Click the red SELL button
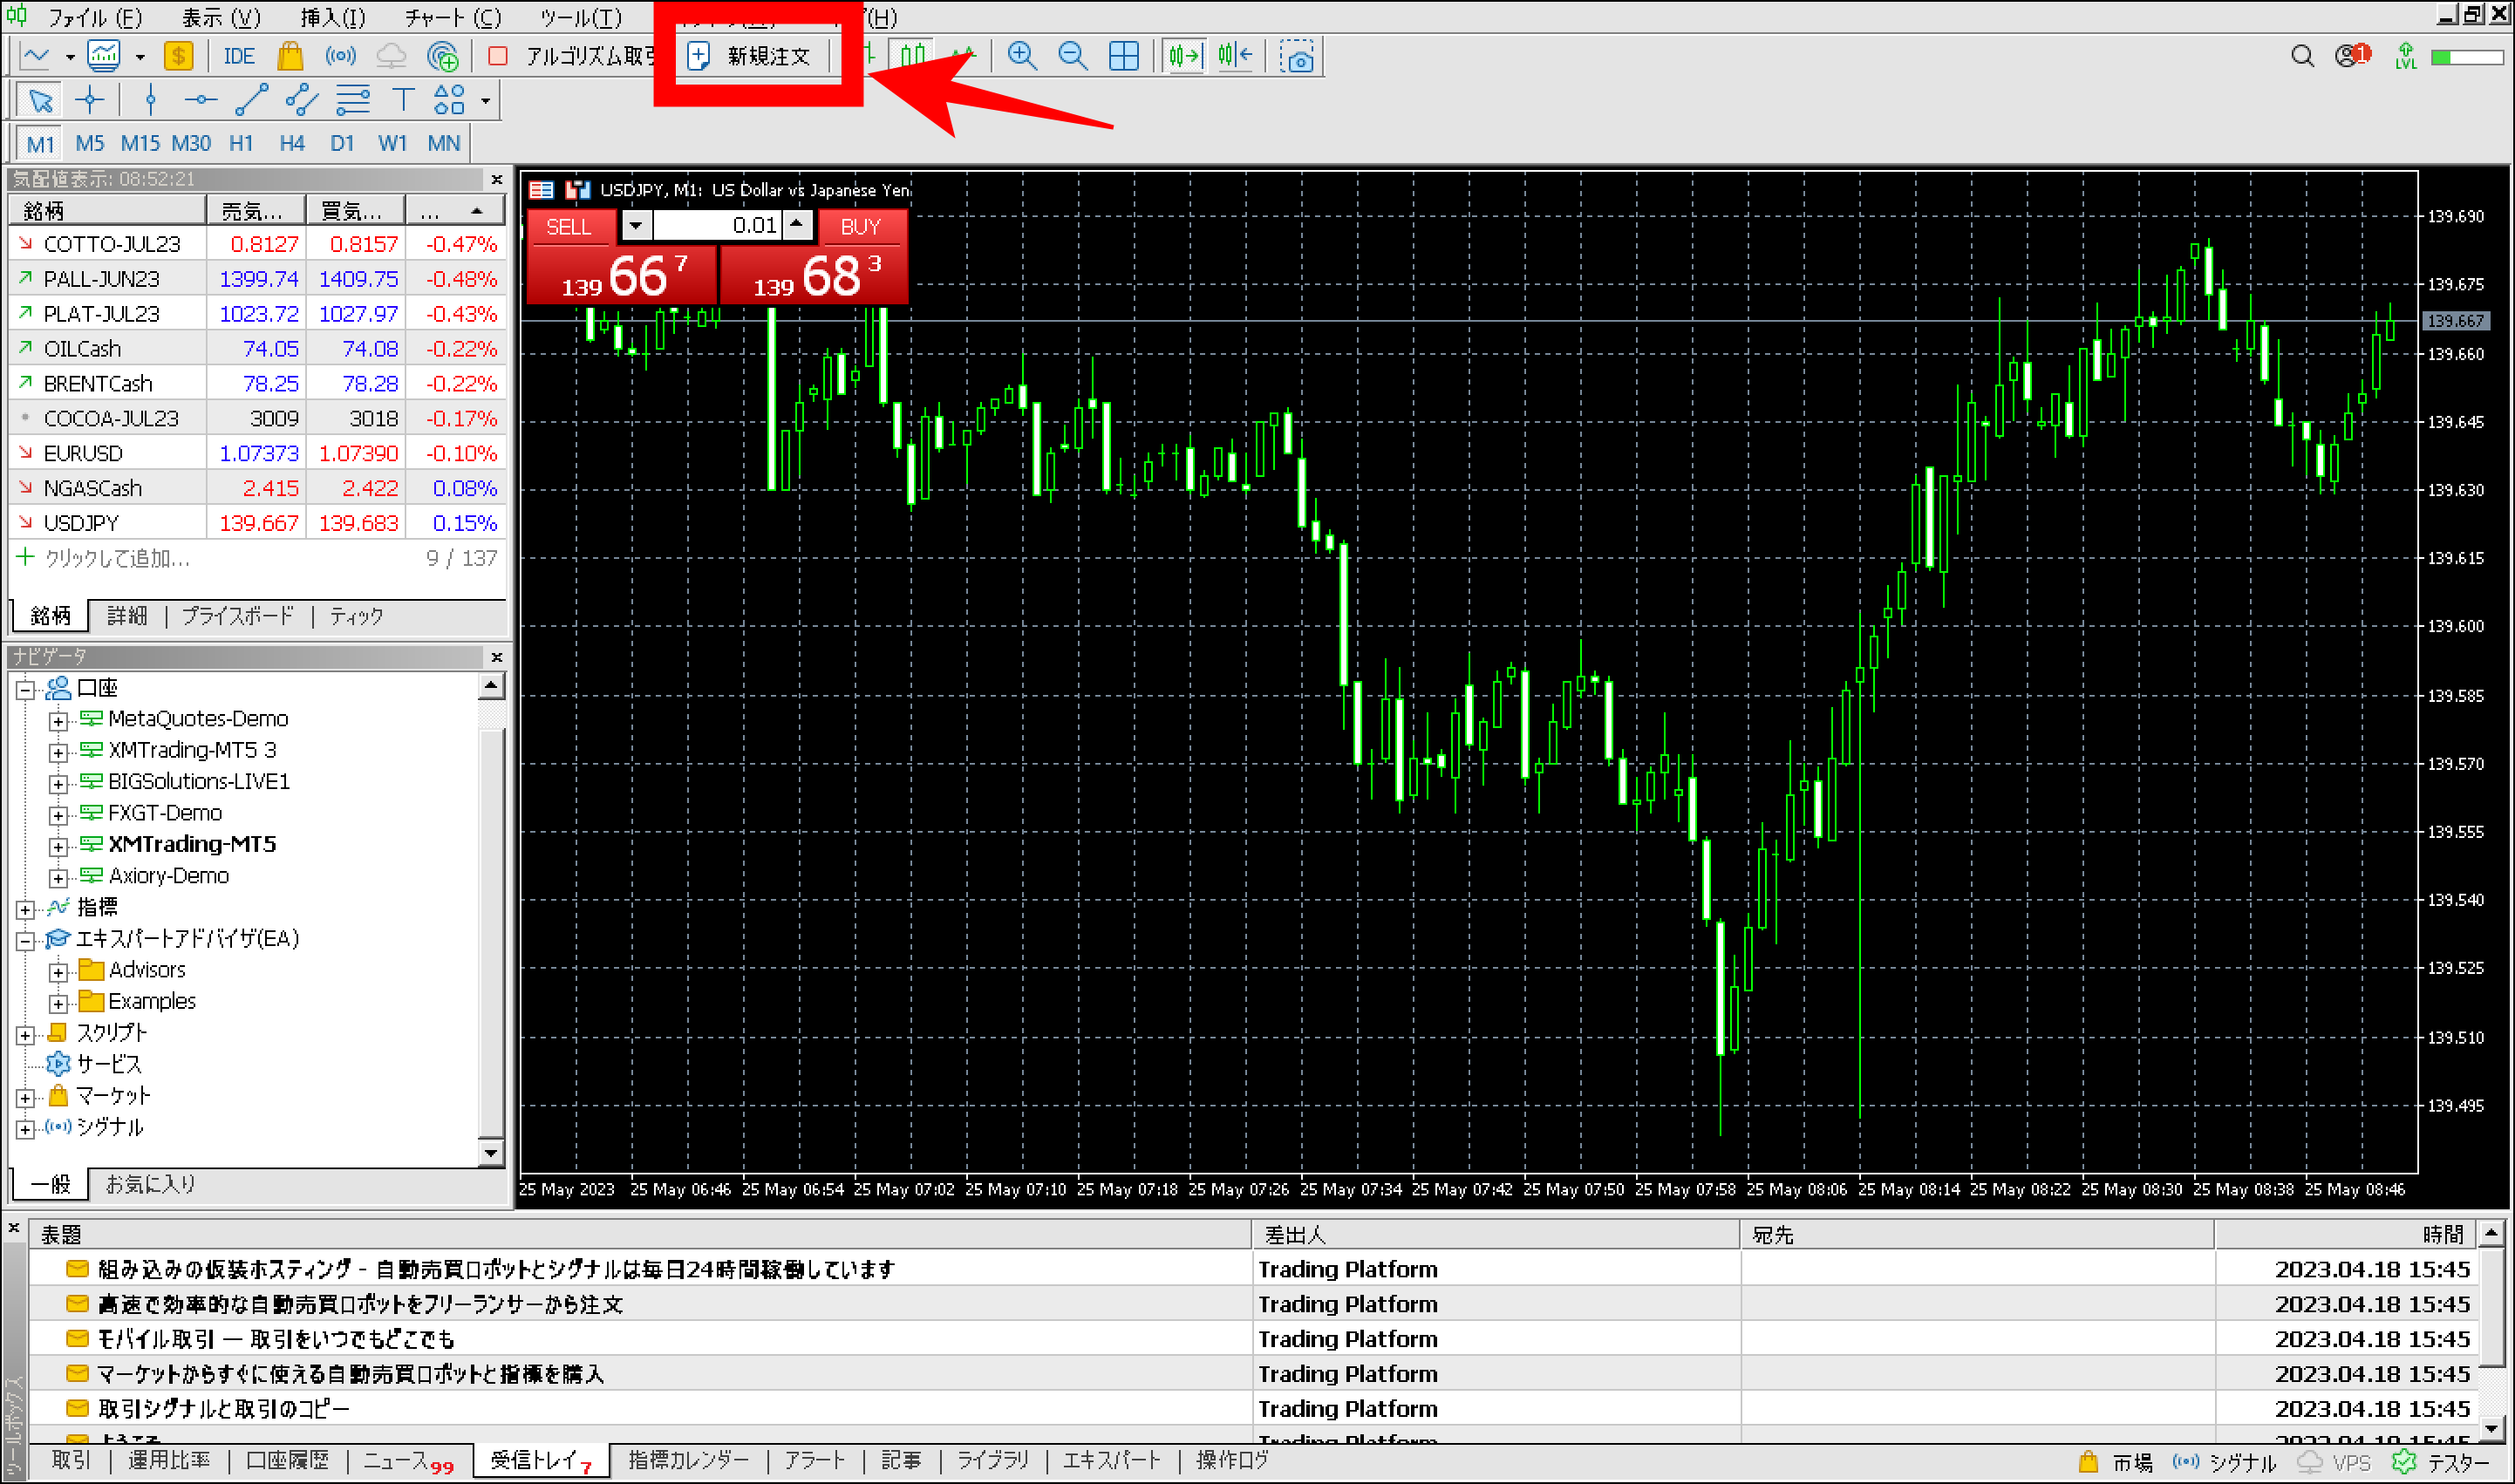 (569, 227)
